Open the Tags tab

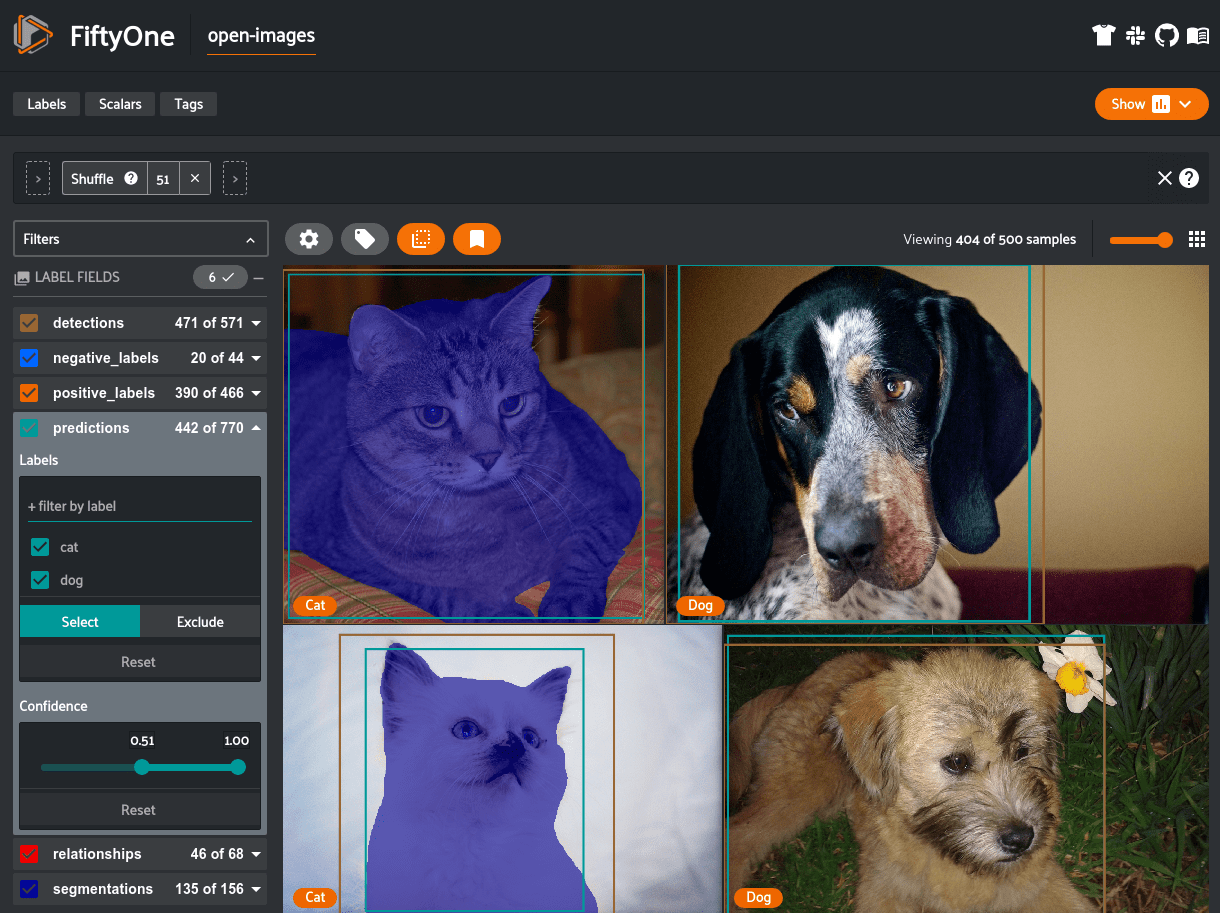[x=188, y=104]
